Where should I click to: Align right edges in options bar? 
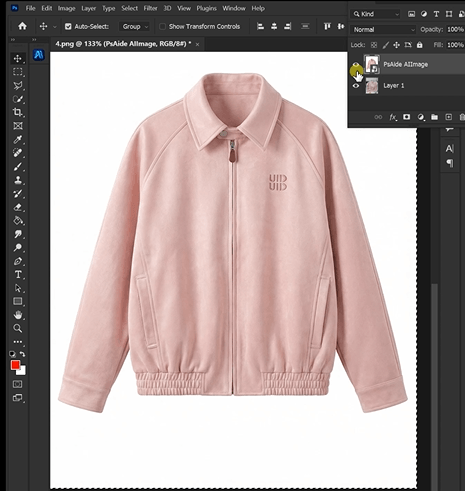click(x=287, y=26)
